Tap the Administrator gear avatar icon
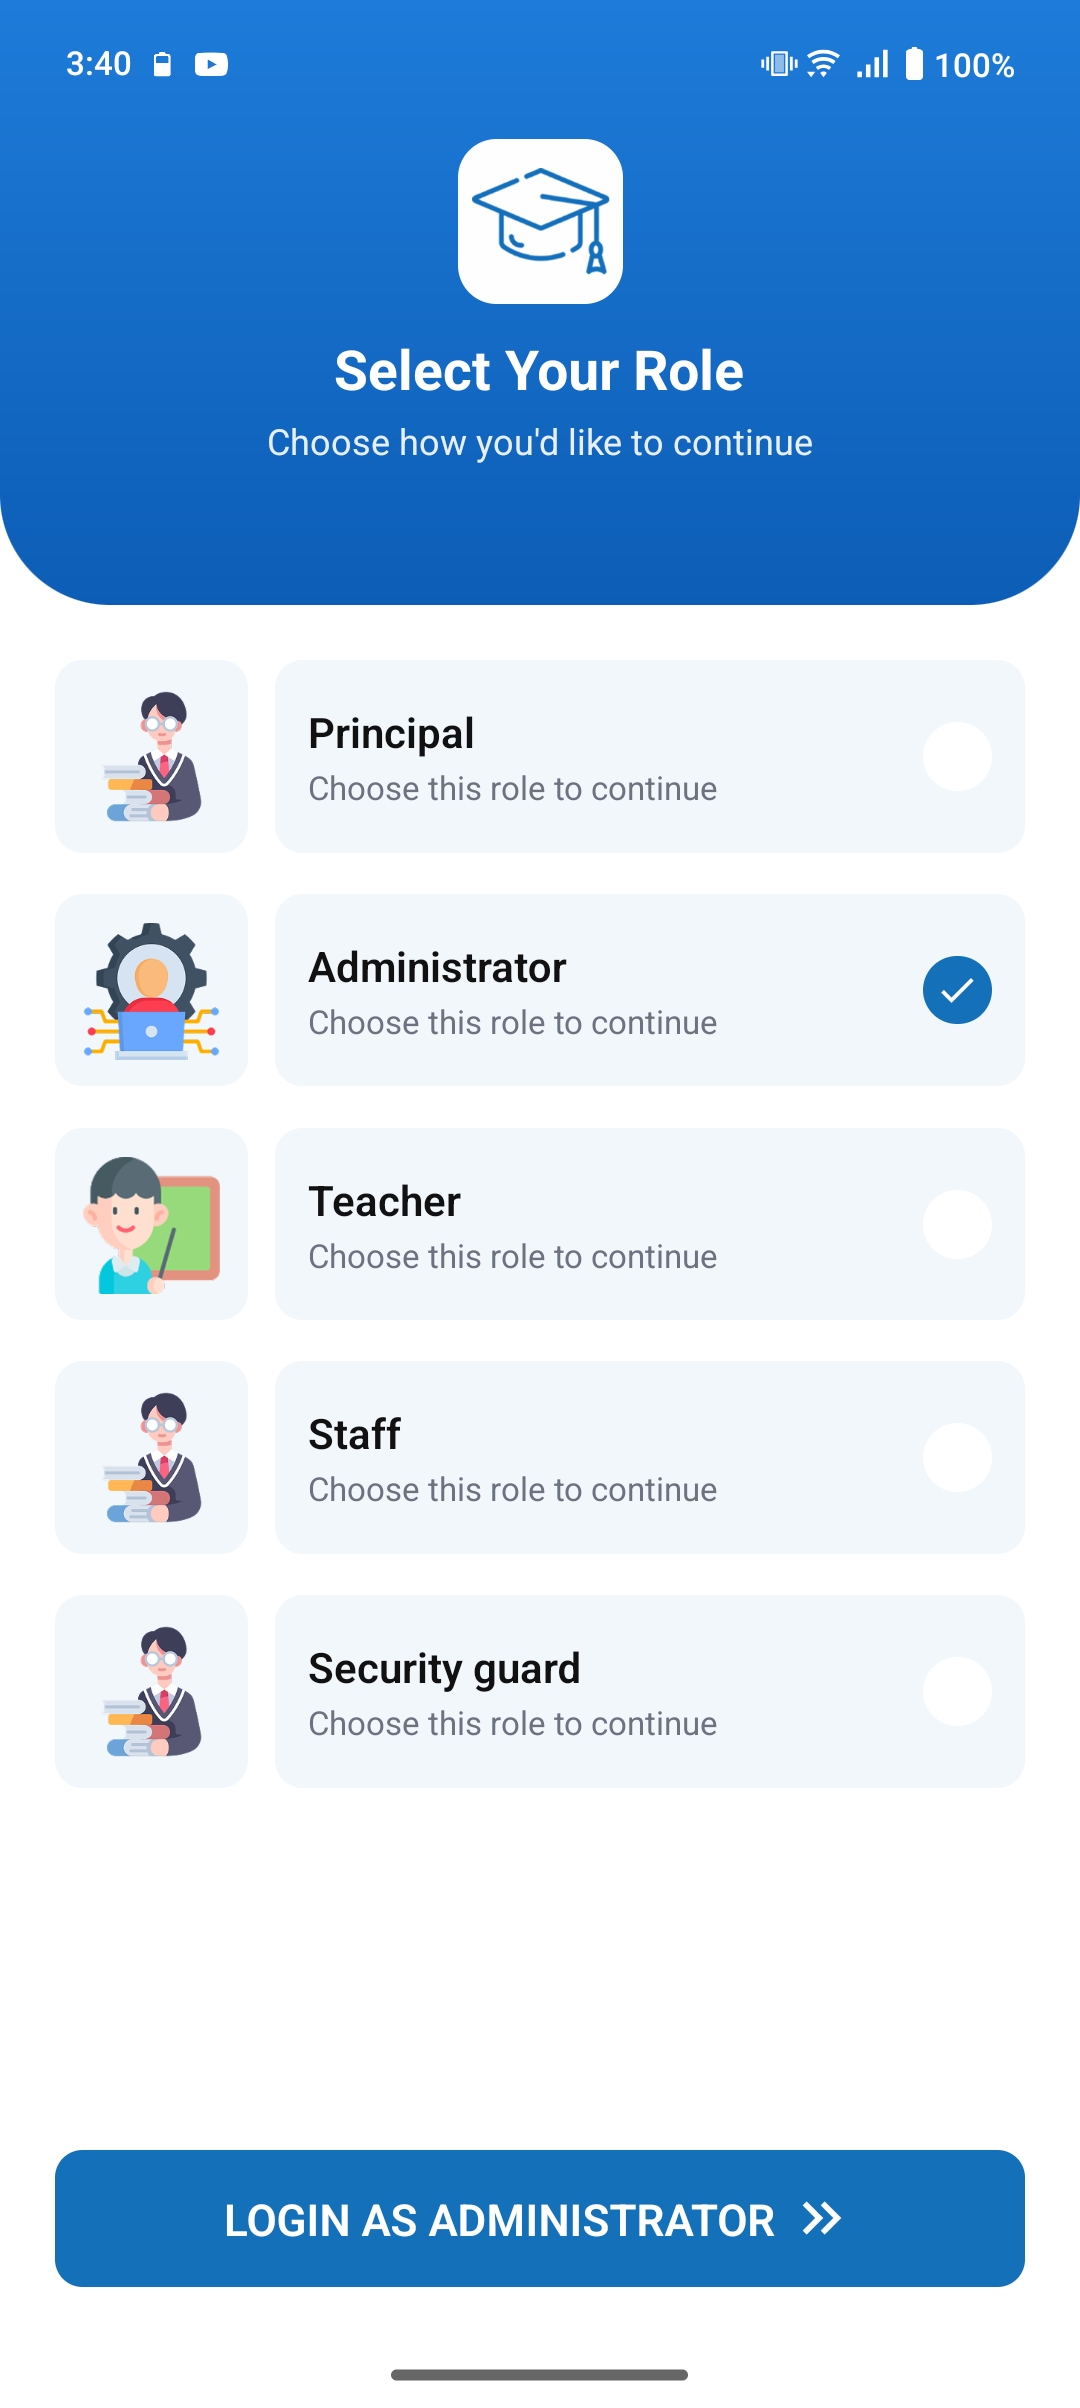Viewport: 1080px width, 2408px height. (x=151, y=990)
